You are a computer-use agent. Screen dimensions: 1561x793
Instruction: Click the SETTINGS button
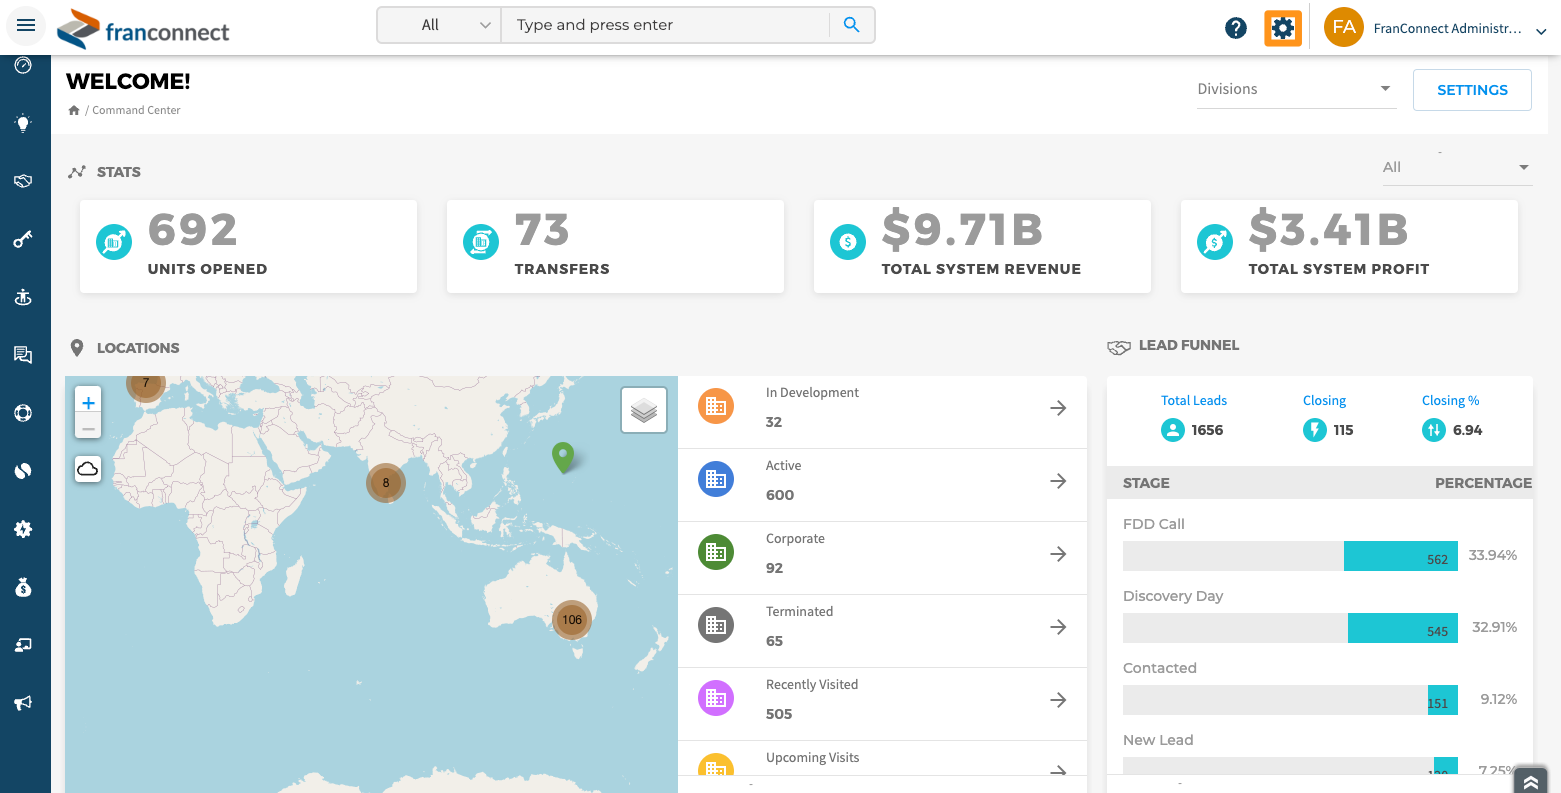pyautogui.click(x=1472, y=90)
